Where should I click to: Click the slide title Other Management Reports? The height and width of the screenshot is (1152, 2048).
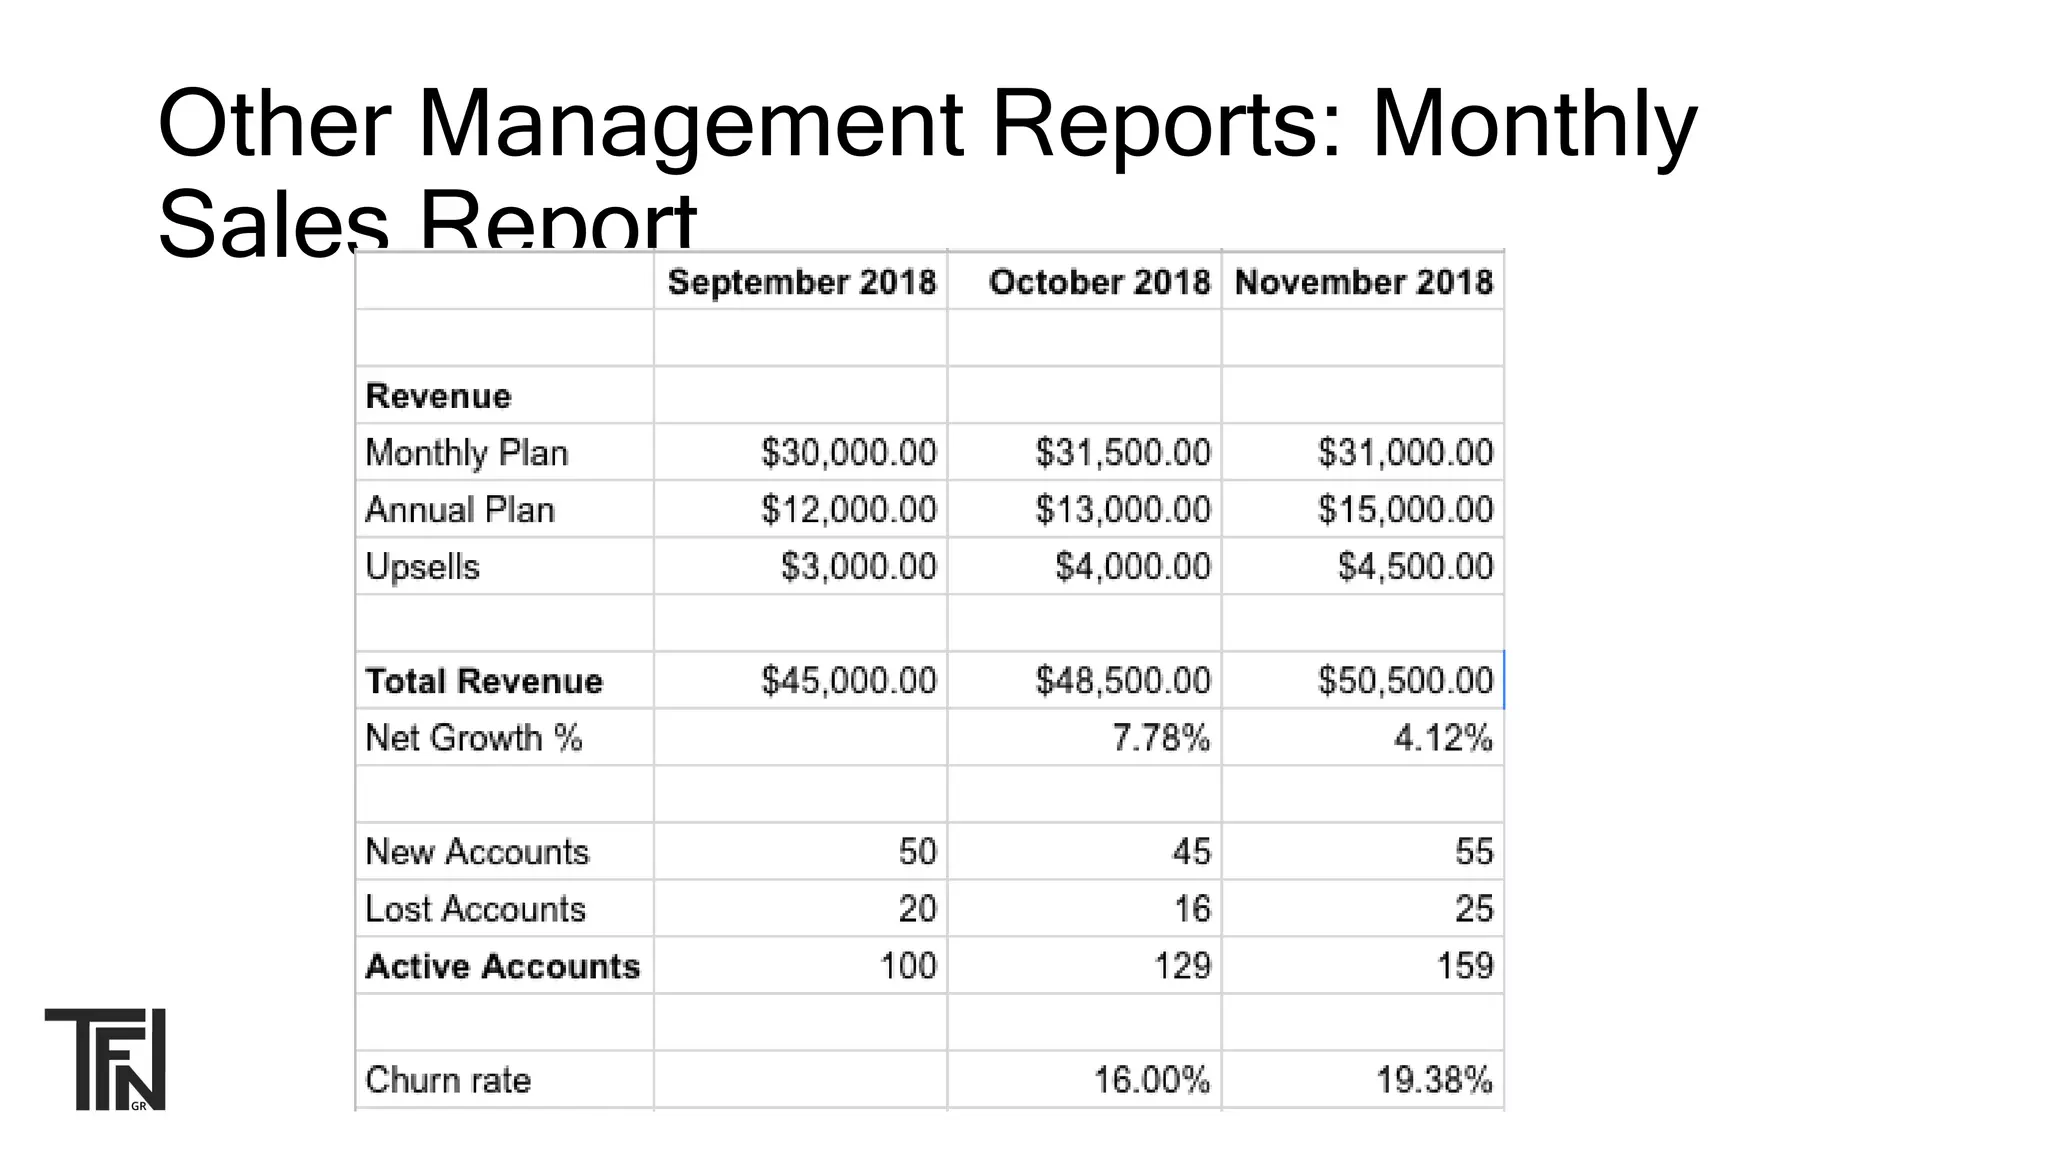click(x=926, y=170)
